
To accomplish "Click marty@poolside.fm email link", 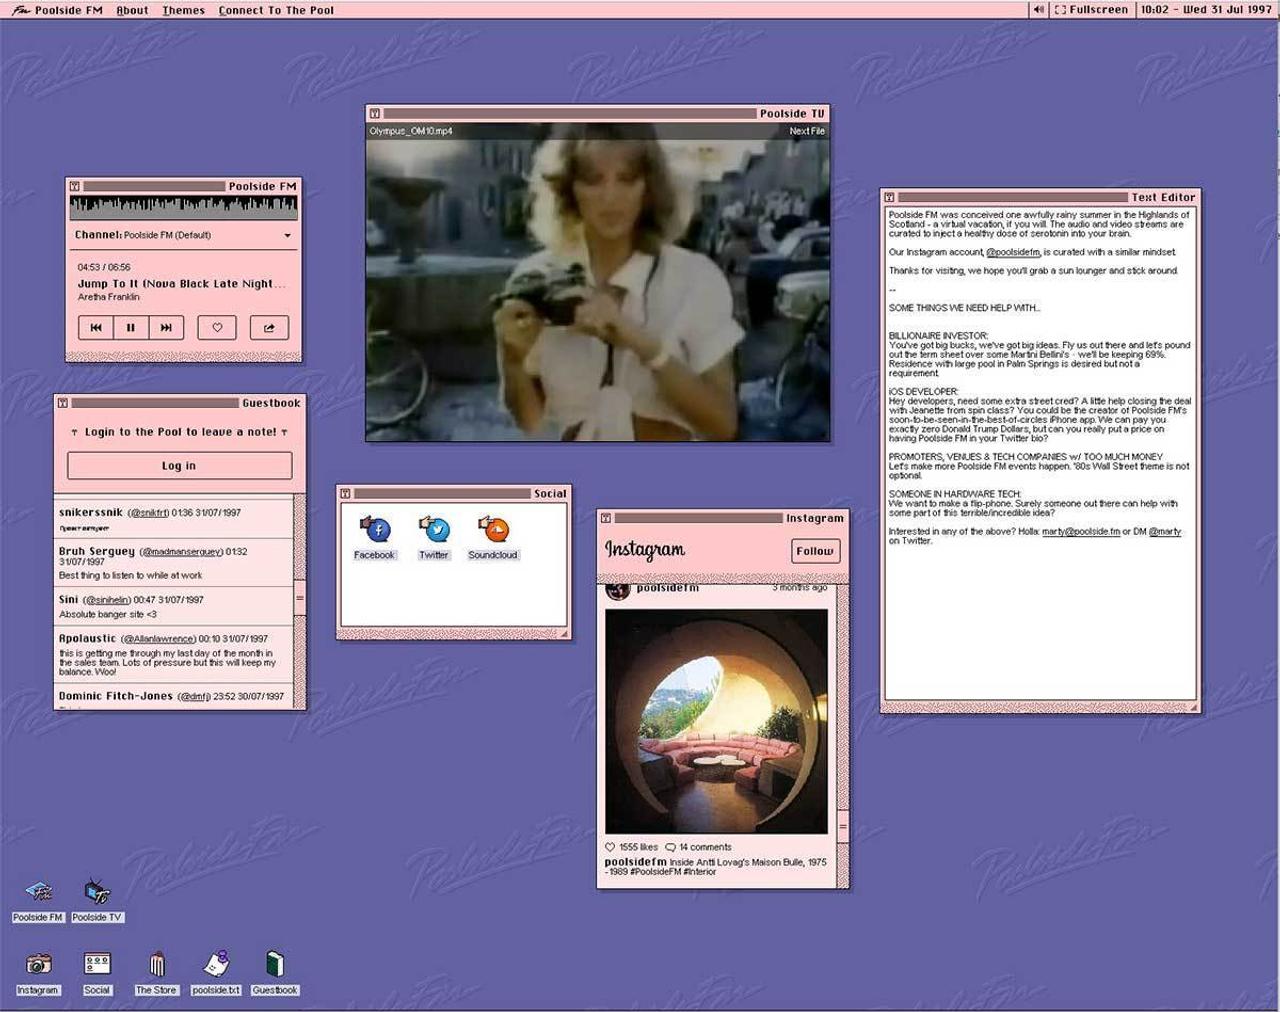I will (1081, 532).
